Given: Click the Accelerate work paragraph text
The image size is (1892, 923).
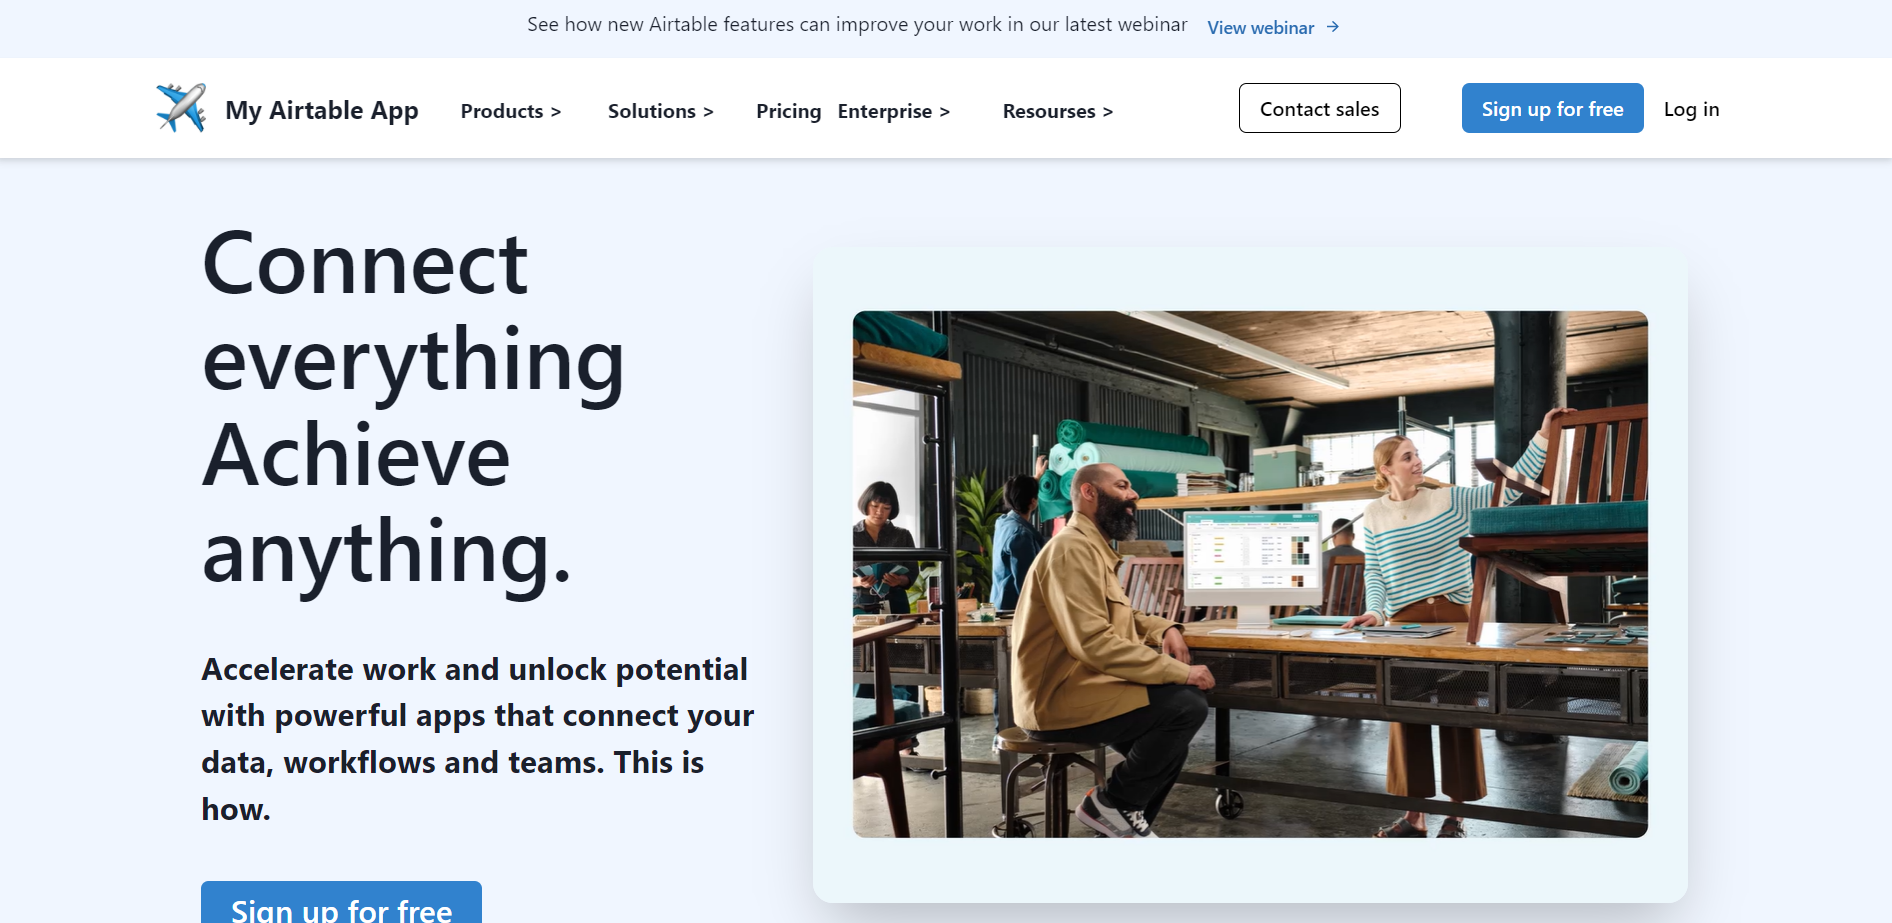Looking at the screenshot, I should 477,738.
